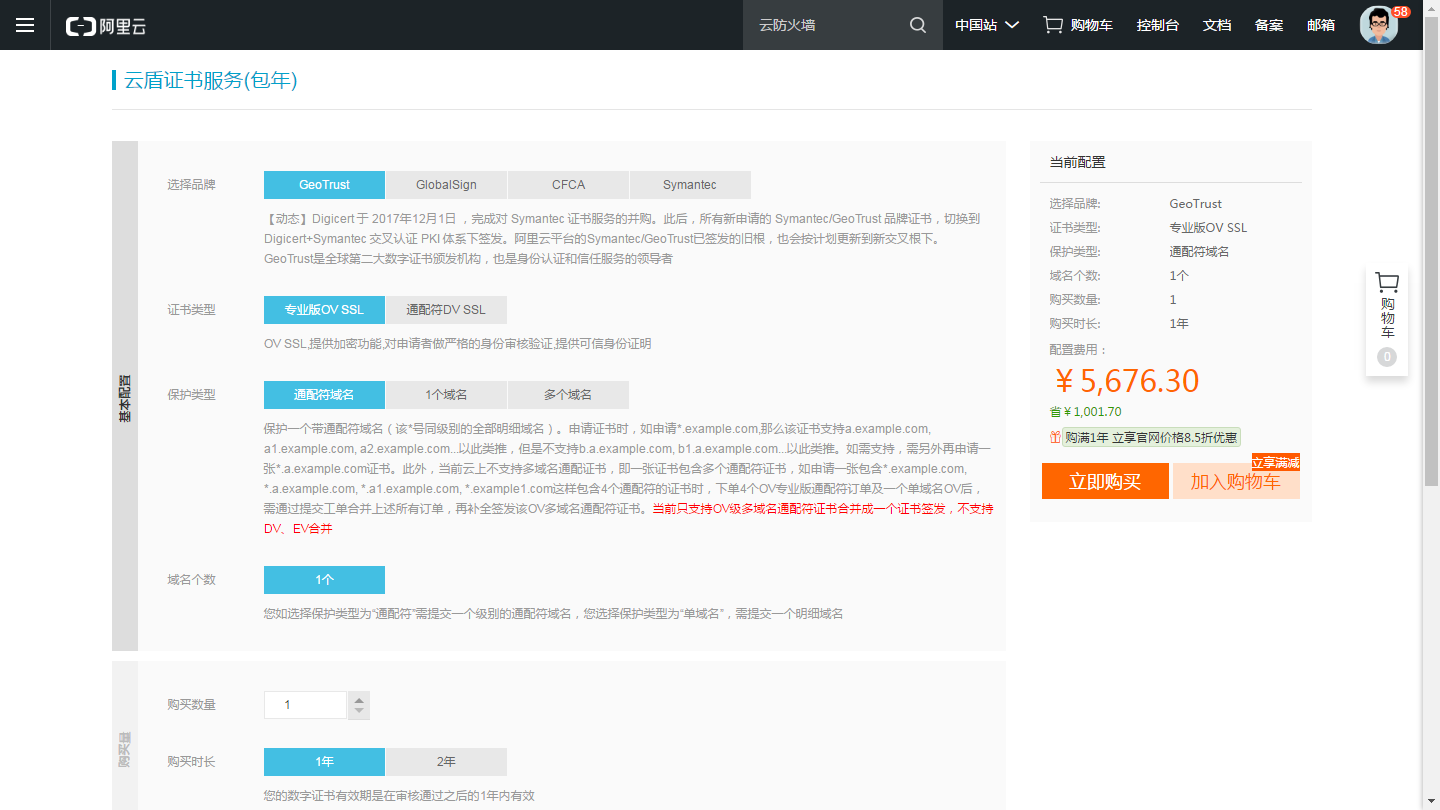Click the 购满1年 立享官网价格8.5折优惠 promo
Screen dimensions: 1440x810
[1151, 437]
